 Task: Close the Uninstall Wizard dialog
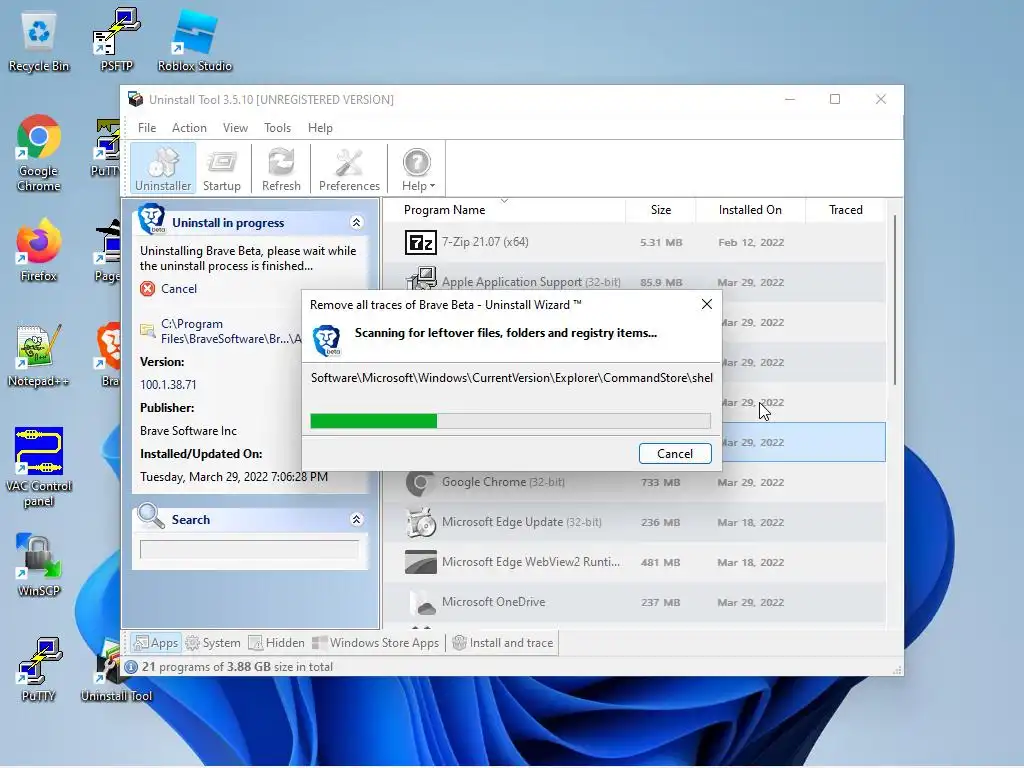[707, 304]
